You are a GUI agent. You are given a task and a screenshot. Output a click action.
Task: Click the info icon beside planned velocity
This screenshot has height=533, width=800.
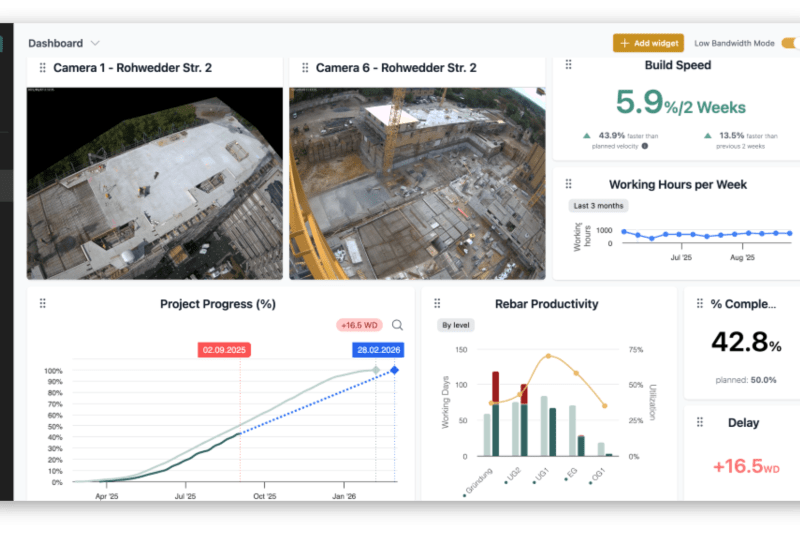(644, 146)
